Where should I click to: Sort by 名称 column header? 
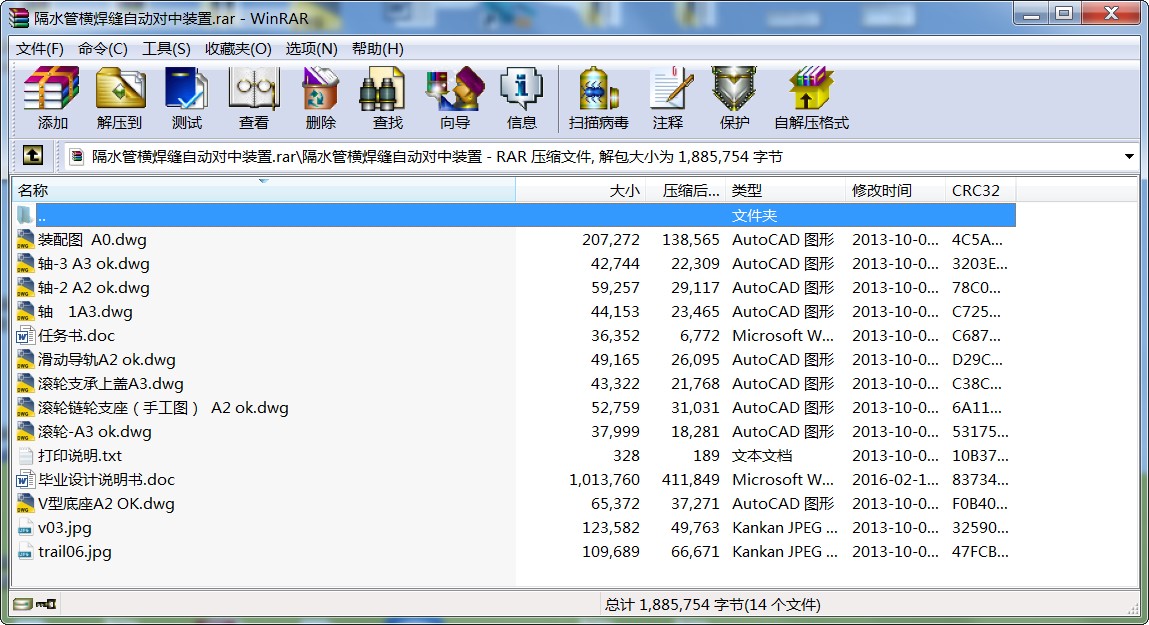(264, 191)
